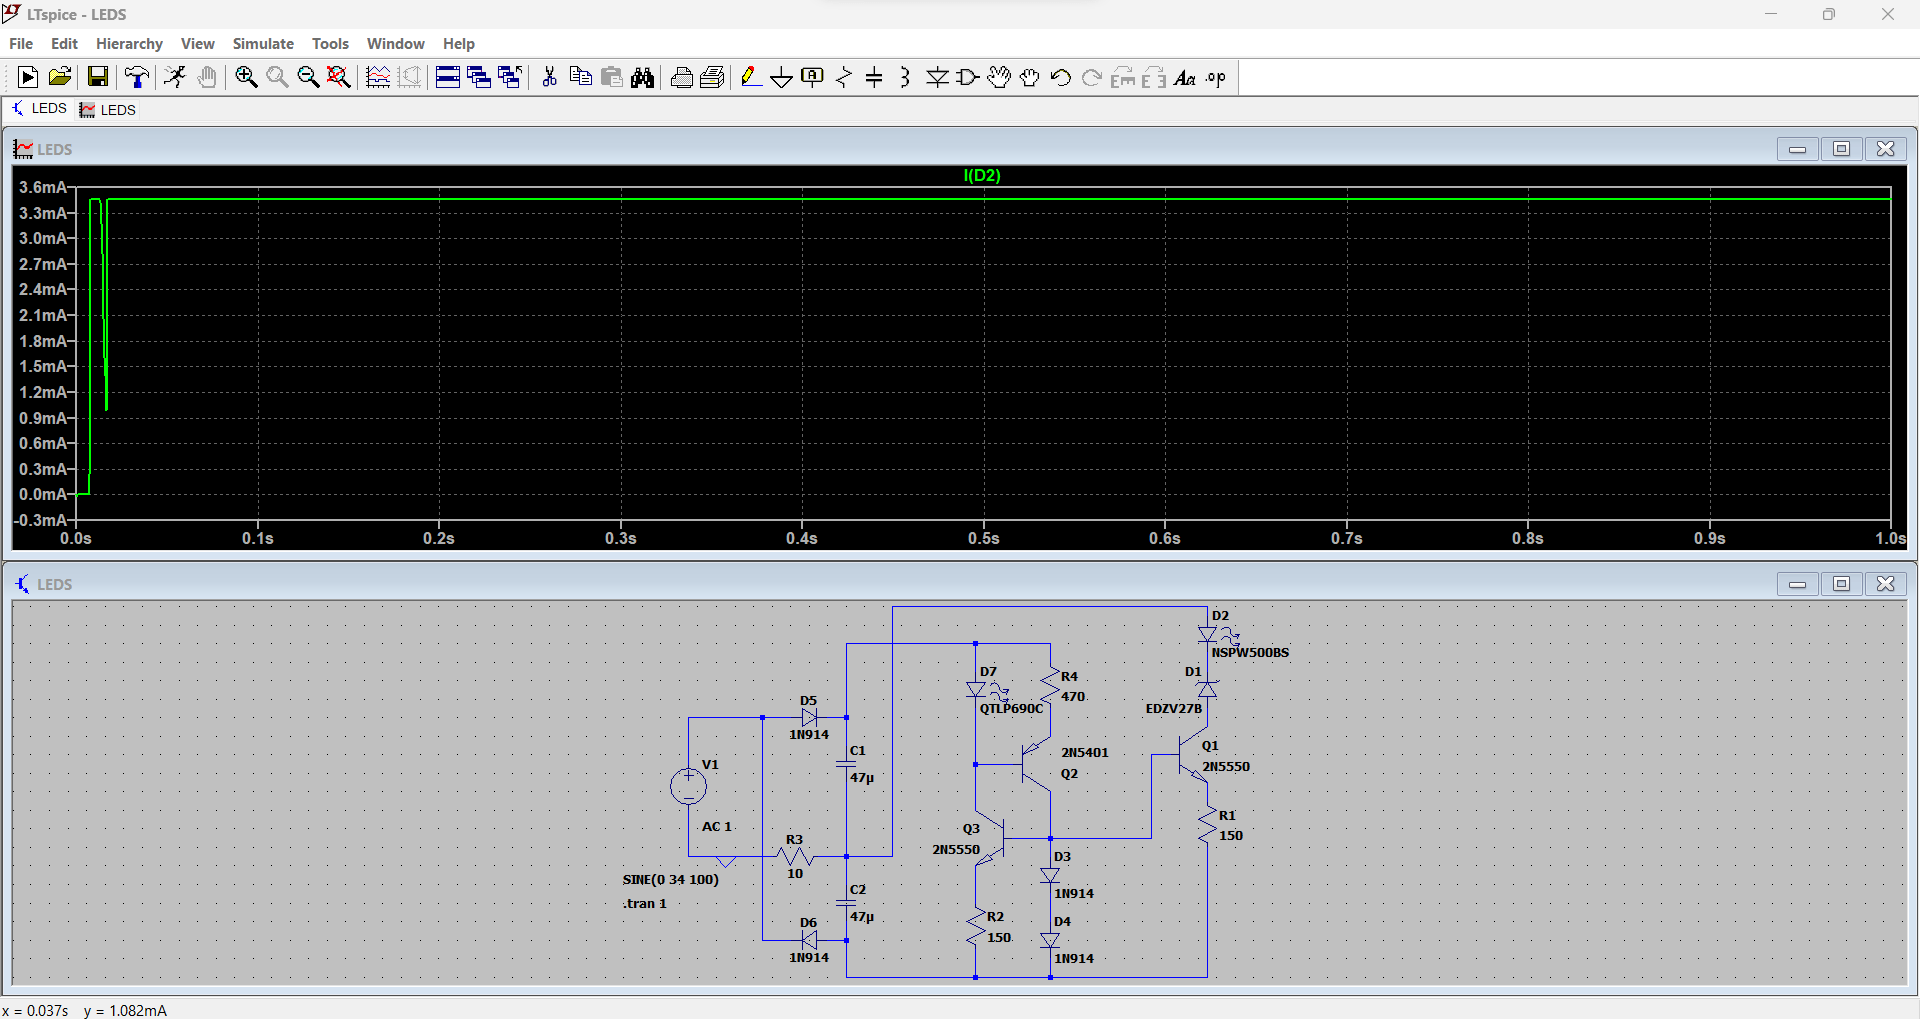Image resolution: width=1920 pixels, height=1019 pixels.
Task: Open the Edit menu
Action: [64, 44]
